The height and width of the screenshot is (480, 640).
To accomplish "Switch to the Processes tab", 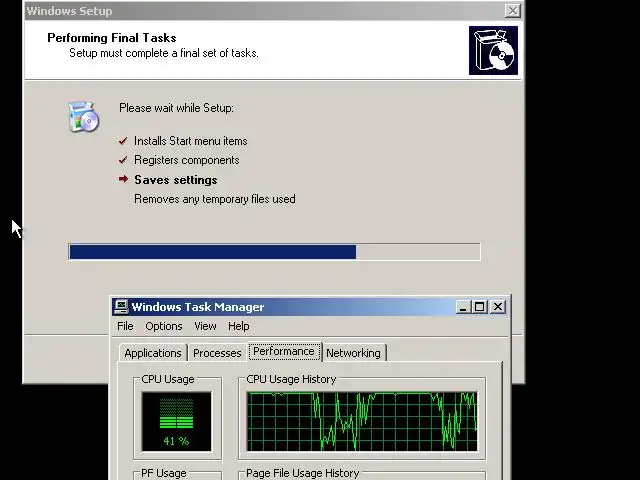I will point(217,353).
